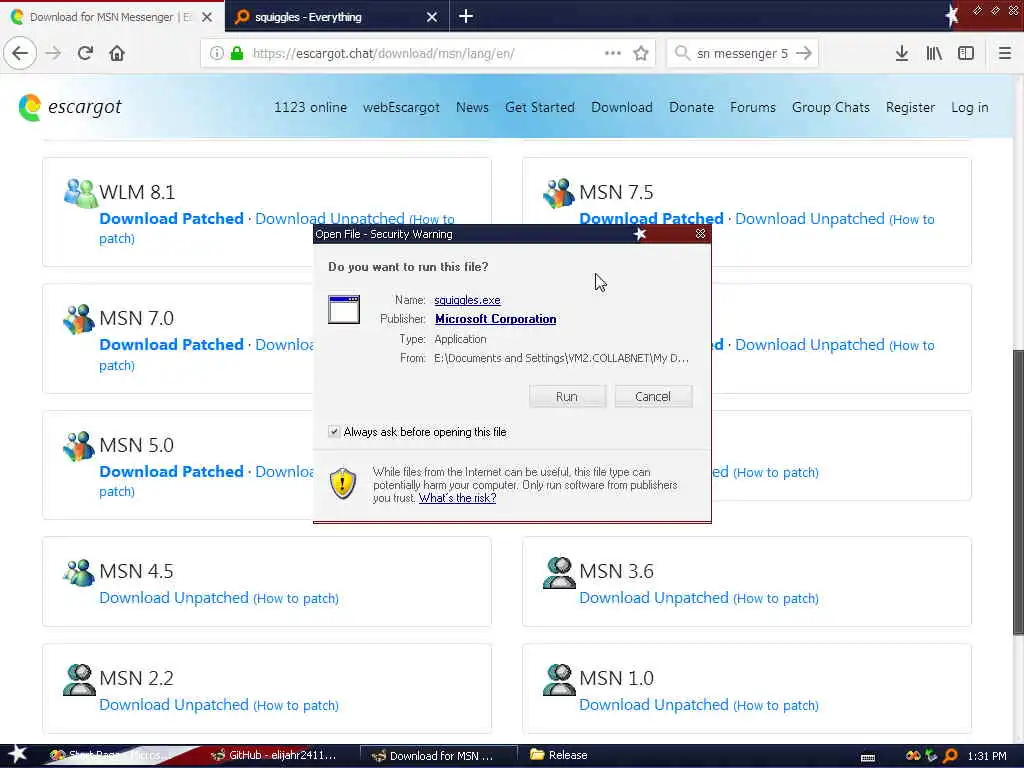Open the Download nav item

pos(622,107)
